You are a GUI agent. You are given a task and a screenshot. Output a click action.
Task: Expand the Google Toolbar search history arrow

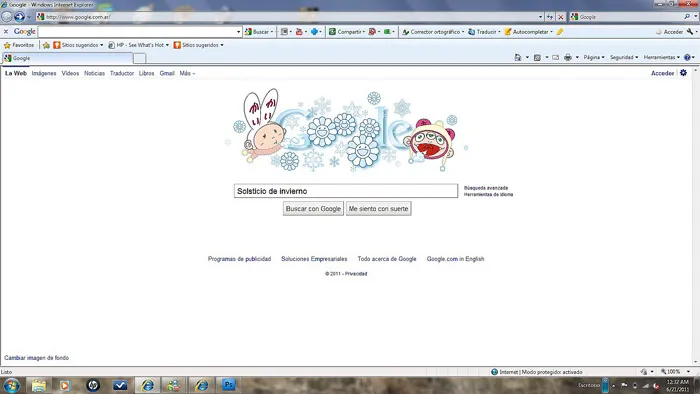[x=238, y=32]
